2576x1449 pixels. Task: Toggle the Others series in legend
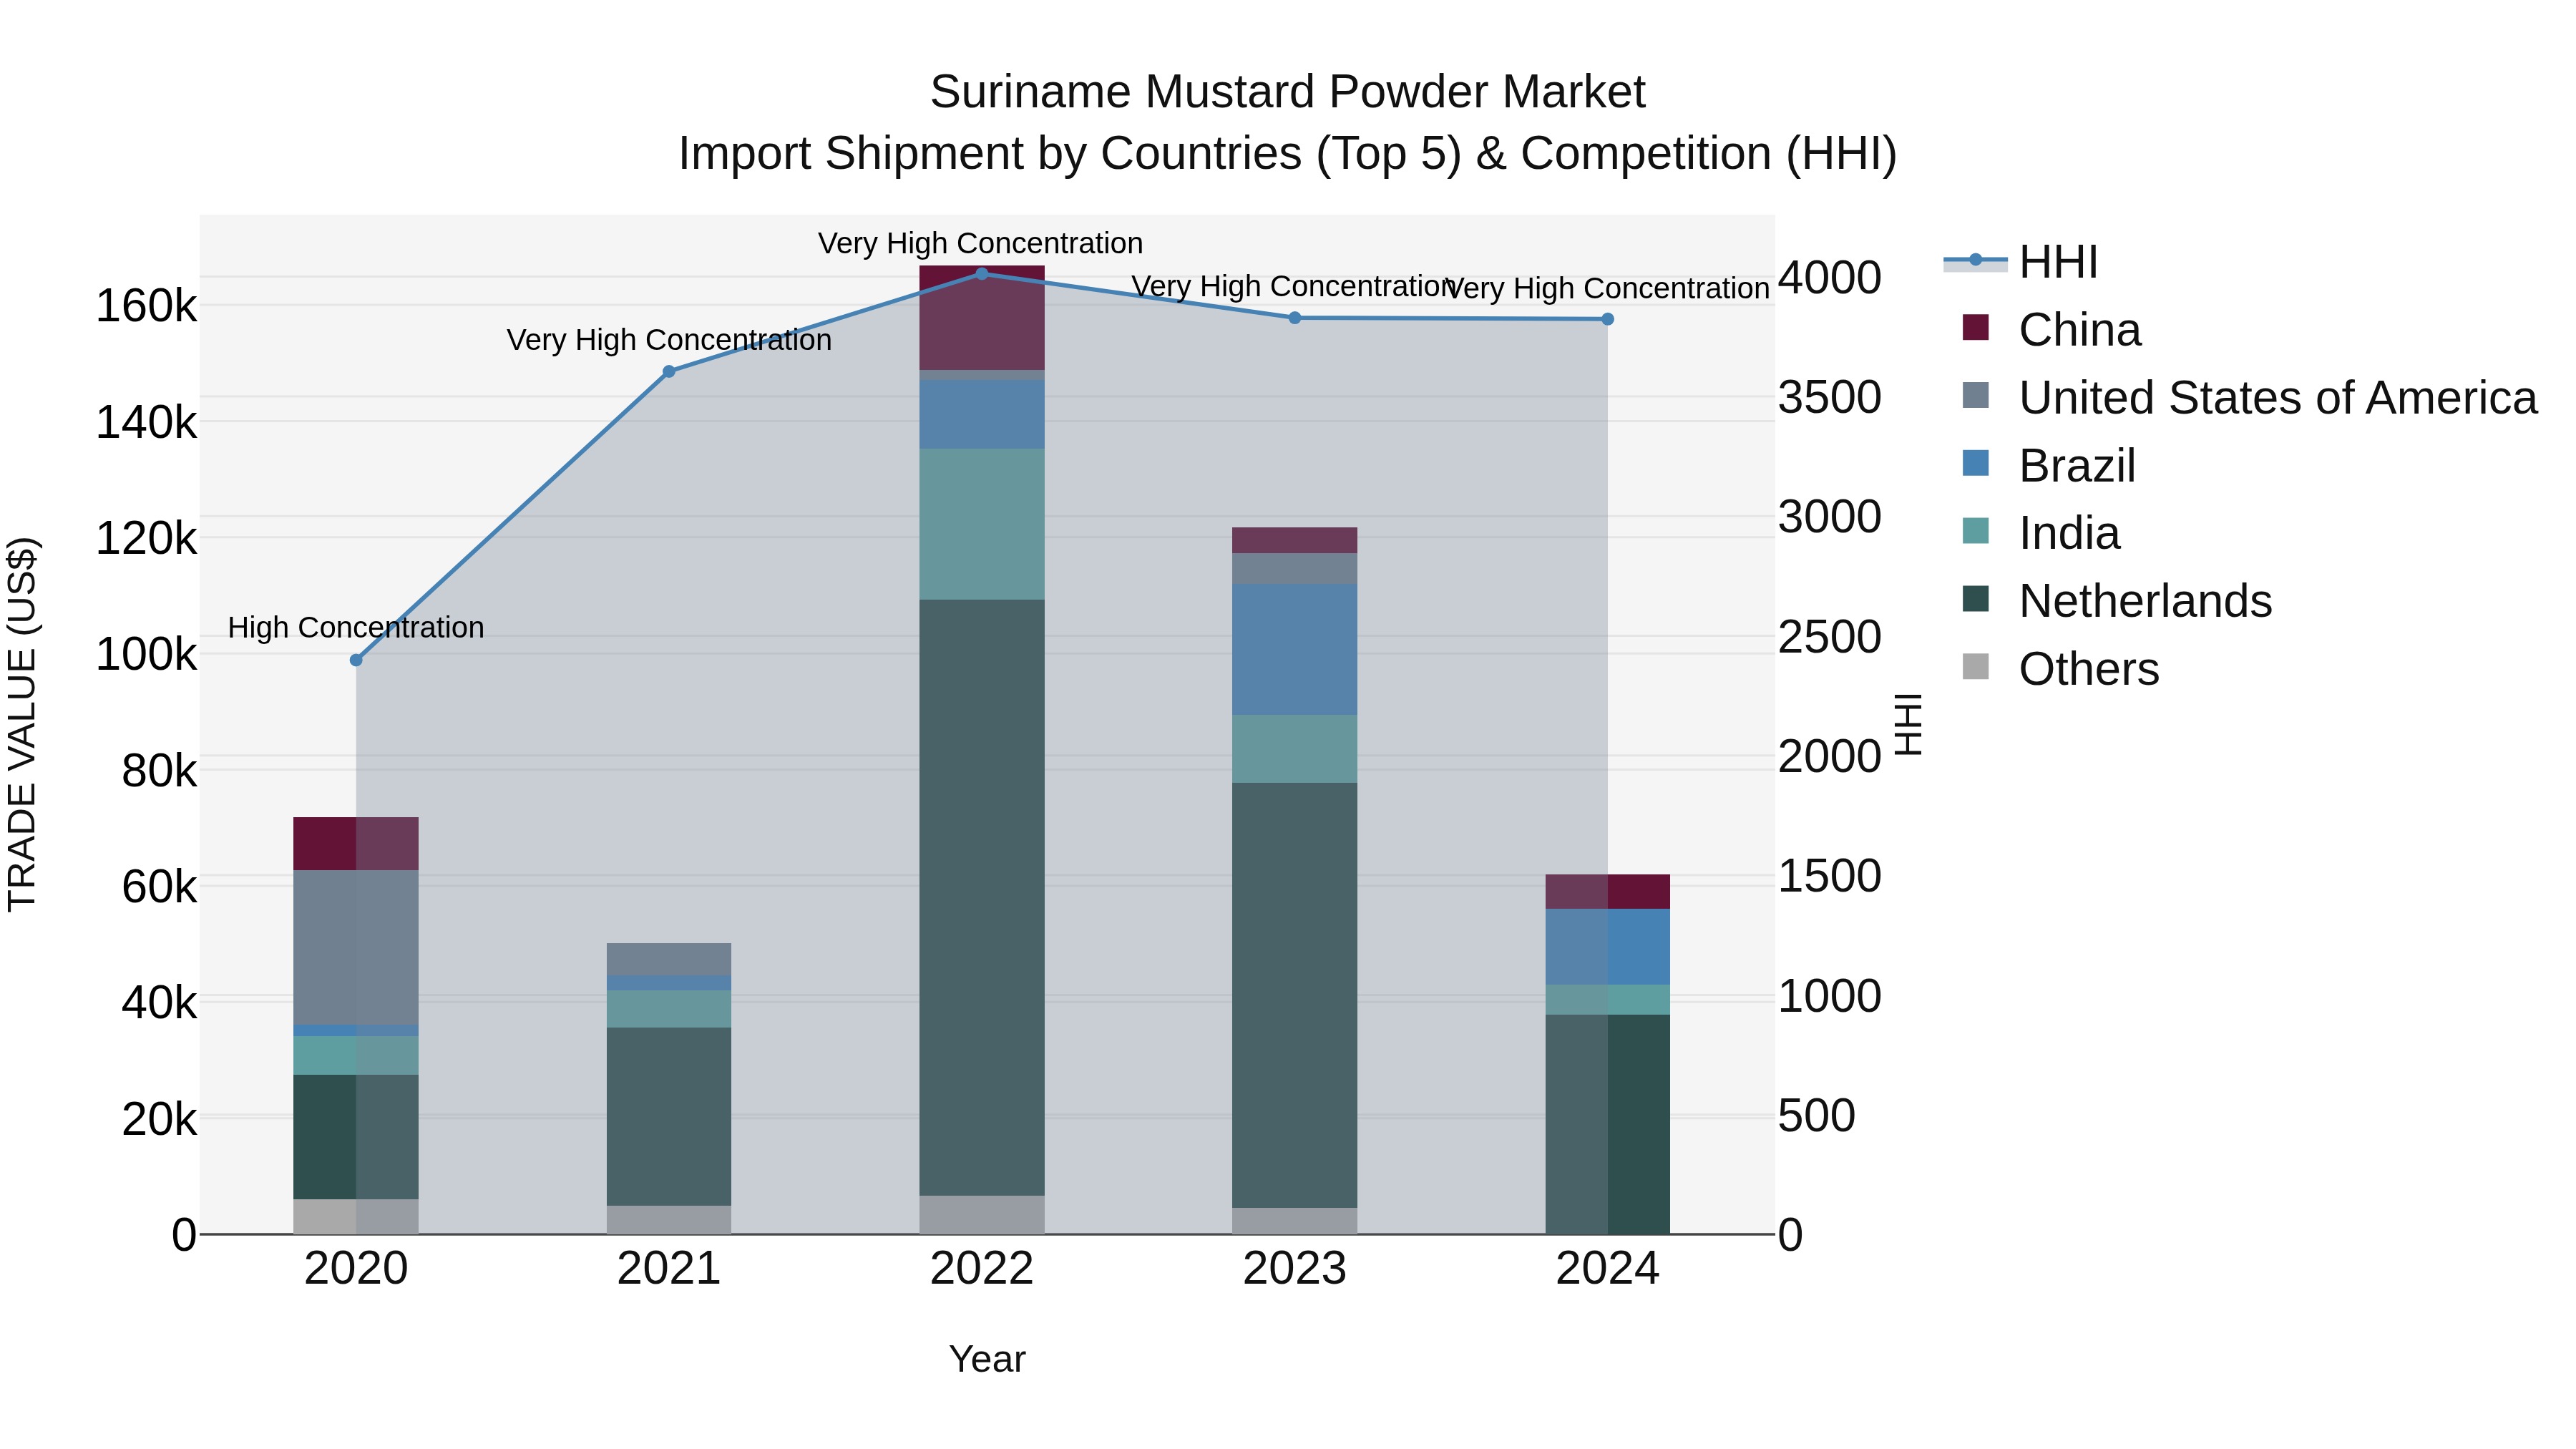pos(2060,669)
